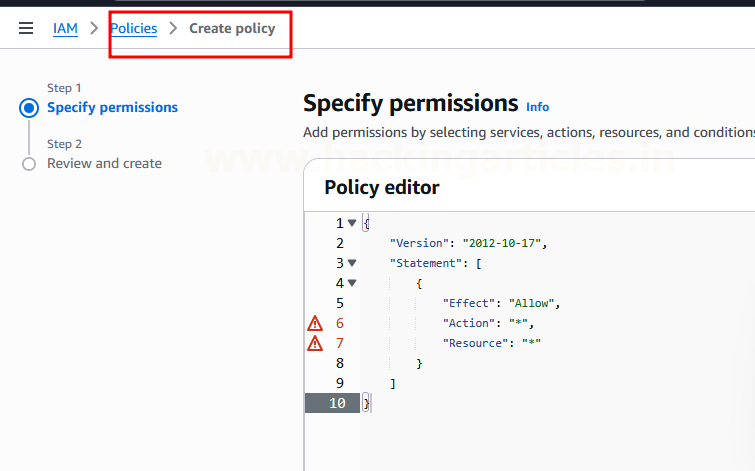This screenshot has height=471, width=755.
Task: Select the Step 2 Review and create indicator
Action: click(x=29, y=164)
